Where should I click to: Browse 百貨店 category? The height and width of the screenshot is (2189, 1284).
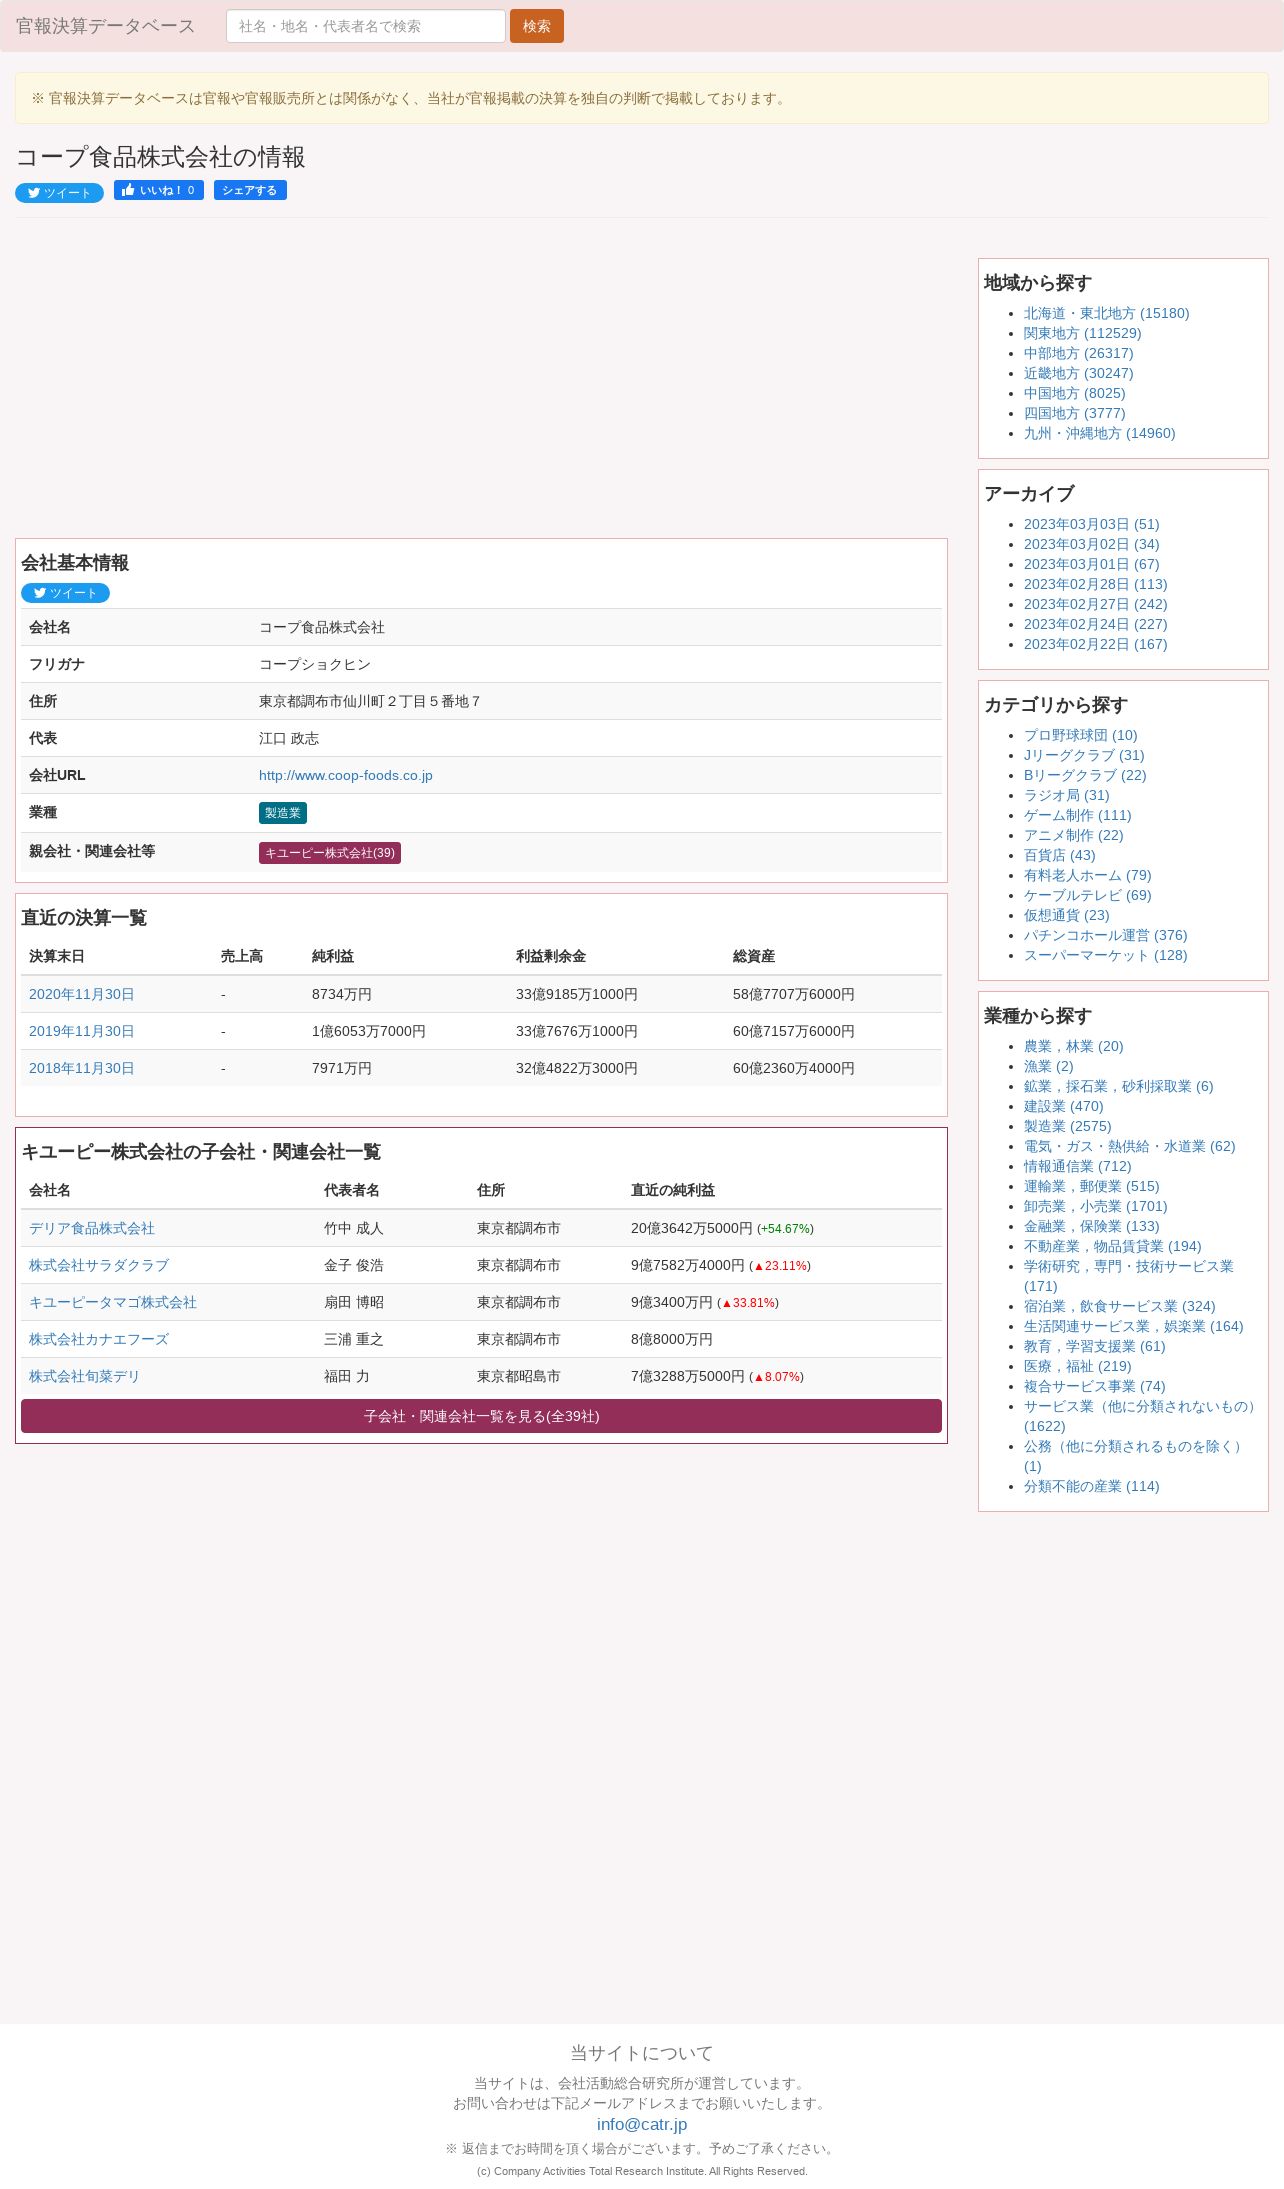(1060, 855)
